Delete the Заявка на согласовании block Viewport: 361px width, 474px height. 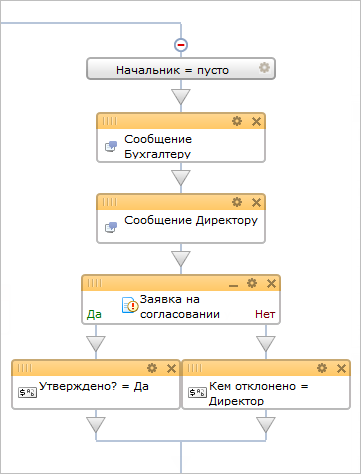[x=271, y=283]
